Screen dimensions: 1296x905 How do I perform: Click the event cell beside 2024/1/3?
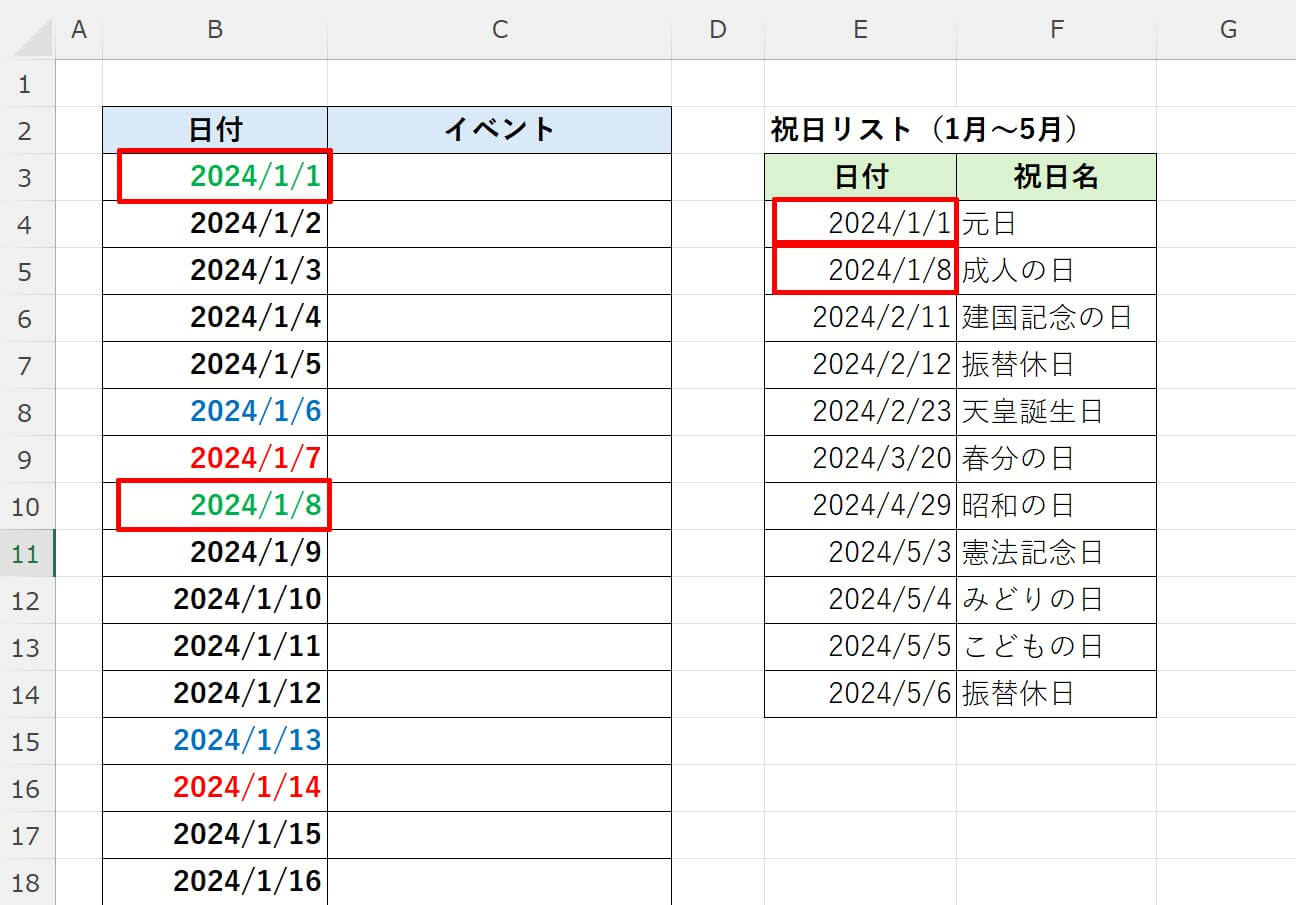(x=500, y=271)
